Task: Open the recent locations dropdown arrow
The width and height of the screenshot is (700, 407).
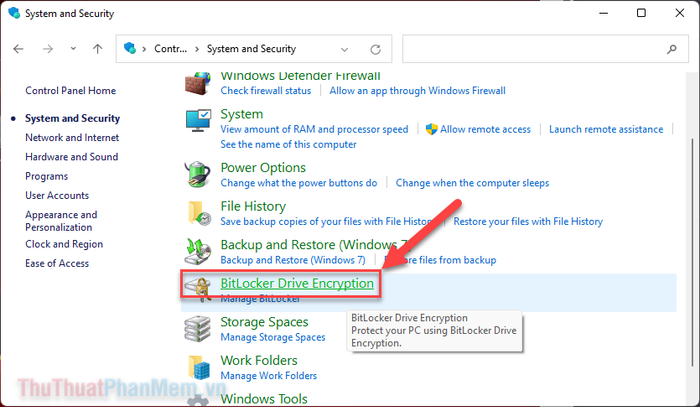Action: pos(73,49)
